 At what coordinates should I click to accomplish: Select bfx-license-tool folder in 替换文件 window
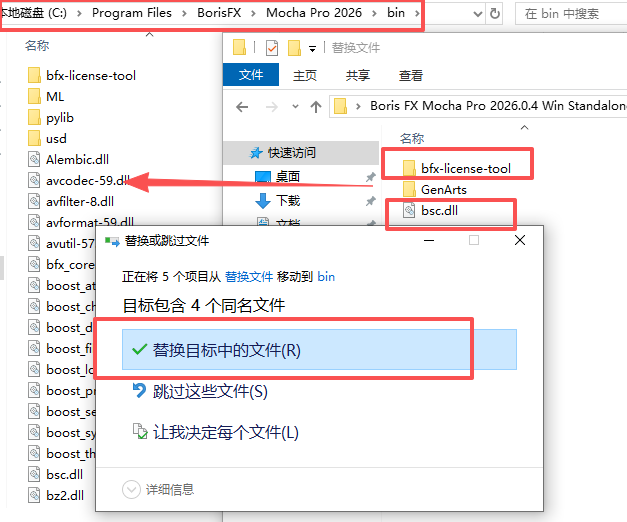457,168
